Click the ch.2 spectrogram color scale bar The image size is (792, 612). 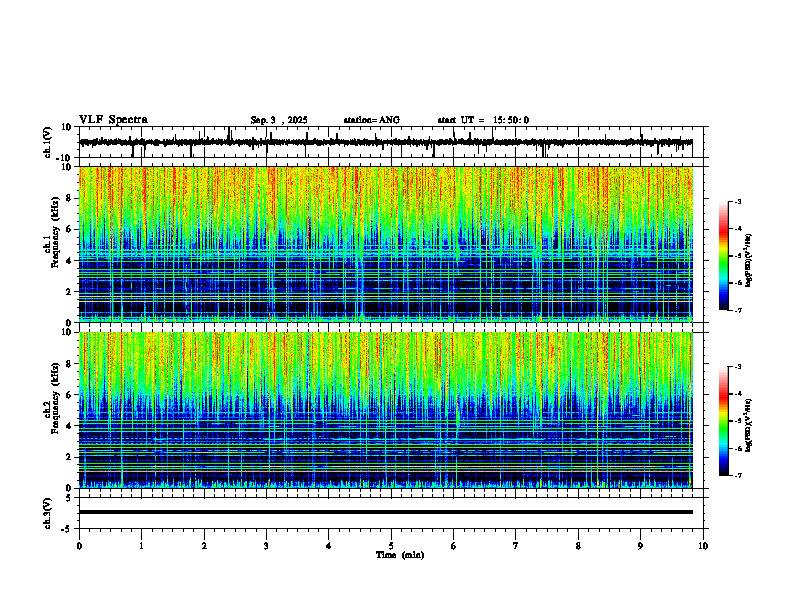point(723,421)
